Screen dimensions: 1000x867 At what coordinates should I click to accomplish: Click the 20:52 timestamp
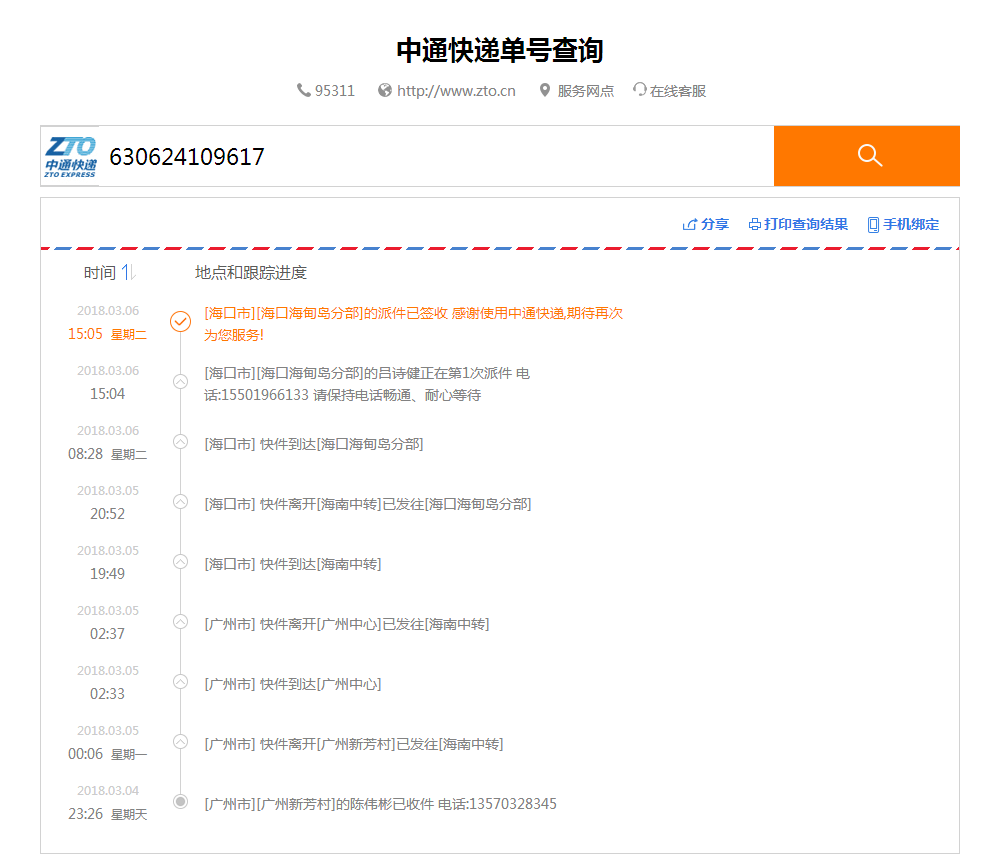(x=107, y=514)
